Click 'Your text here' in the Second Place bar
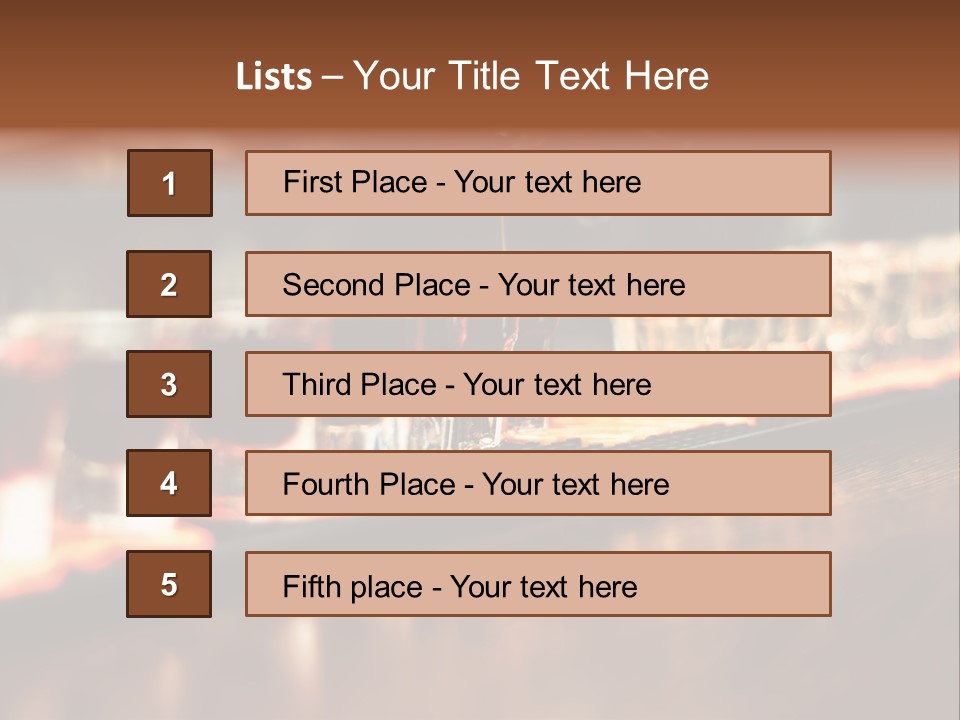The height and width of the screenshot is (720, 960). 591,285
